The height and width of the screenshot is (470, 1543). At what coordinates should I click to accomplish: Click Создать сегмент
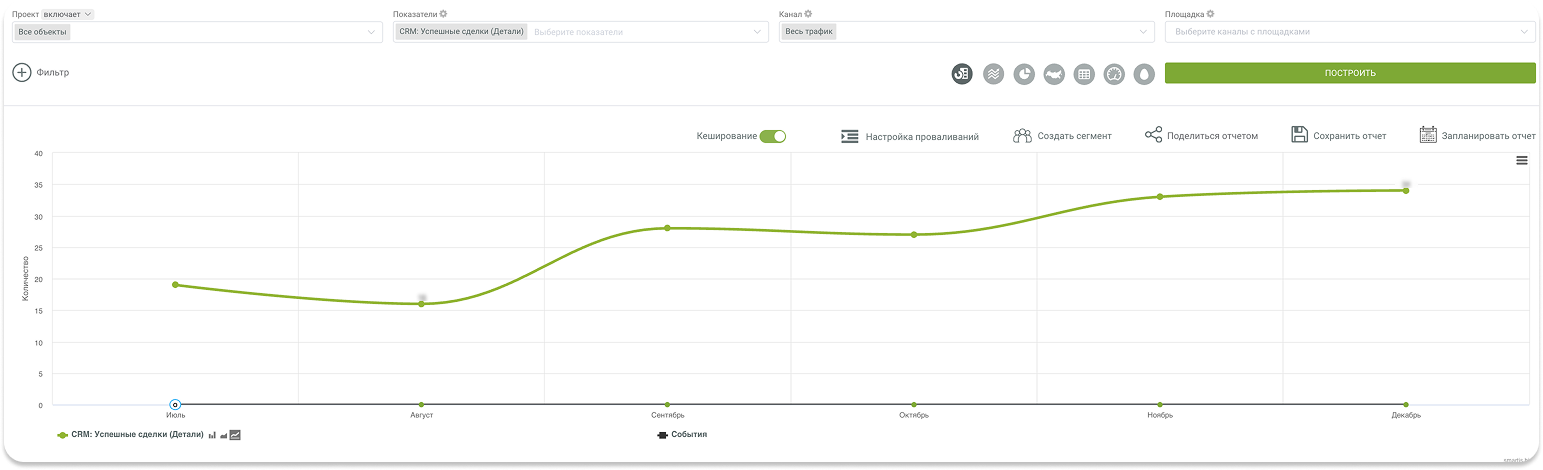[1062, 136]
